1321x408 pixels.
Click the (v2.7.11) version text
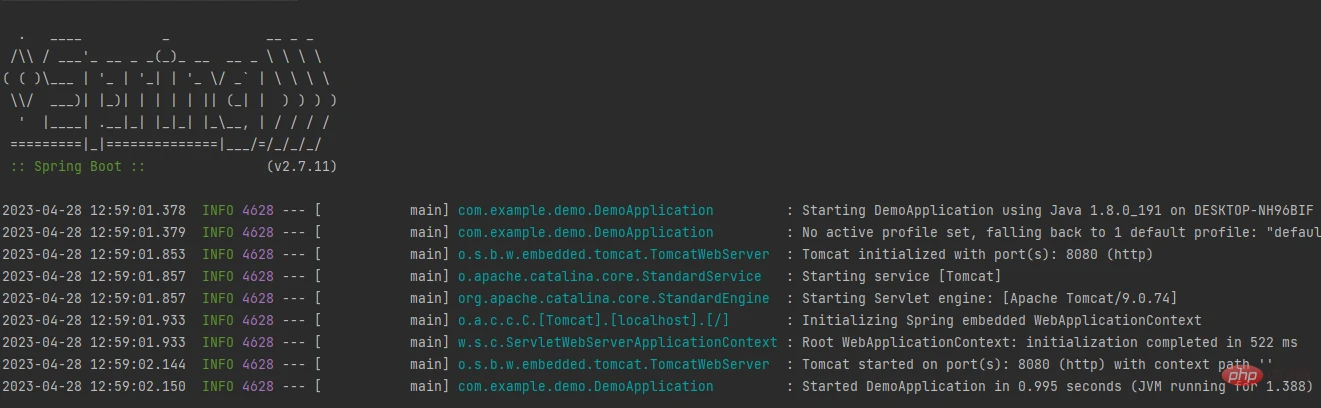coord(302,166)
